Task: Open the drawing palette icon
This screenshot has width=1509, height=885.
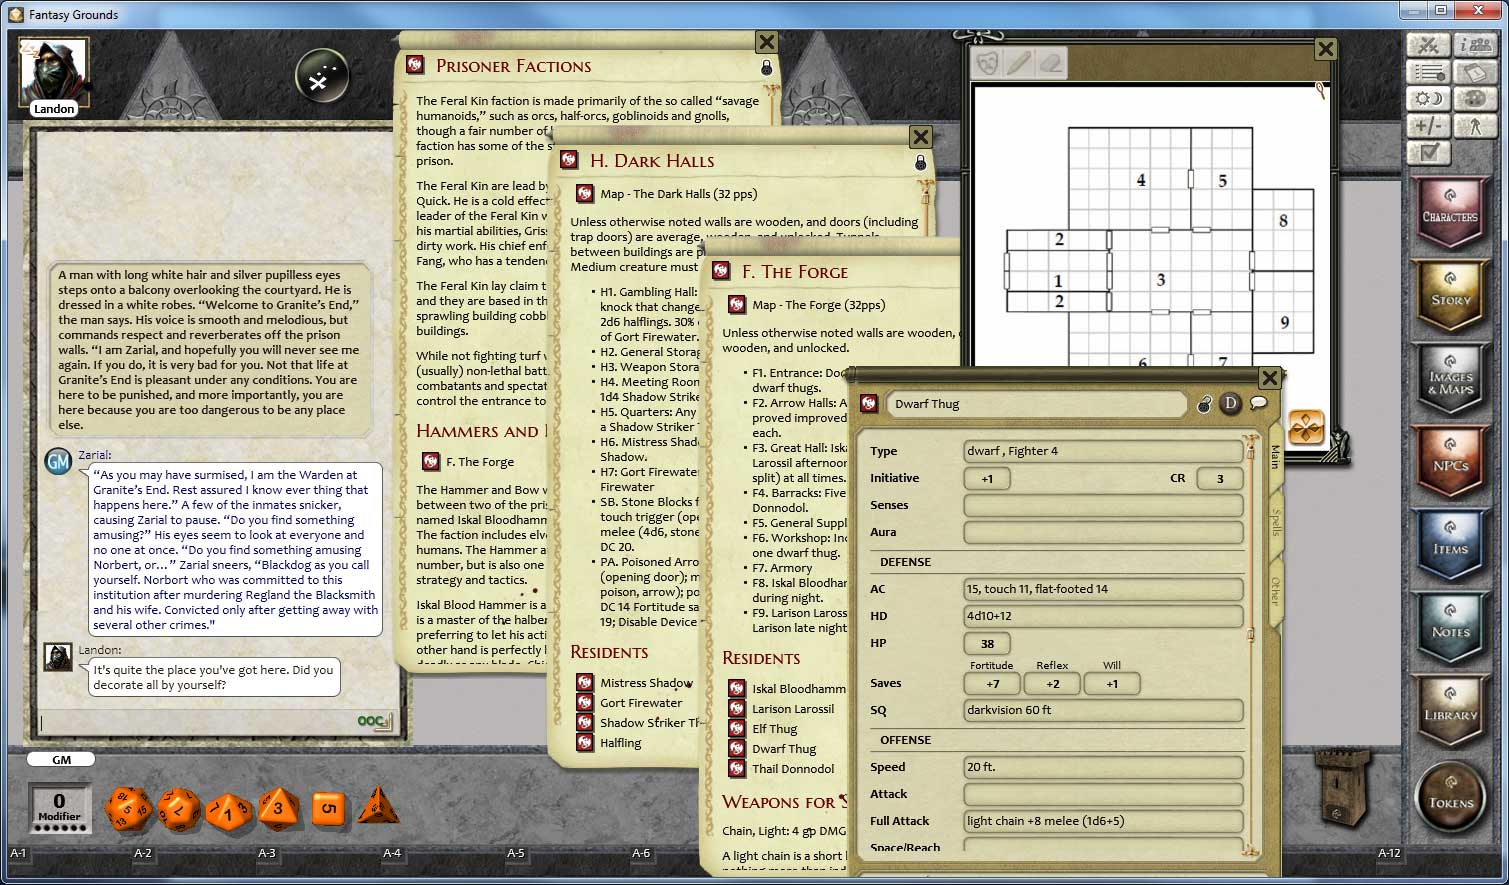Action: pyautogui.click(x=1475, y=98)
